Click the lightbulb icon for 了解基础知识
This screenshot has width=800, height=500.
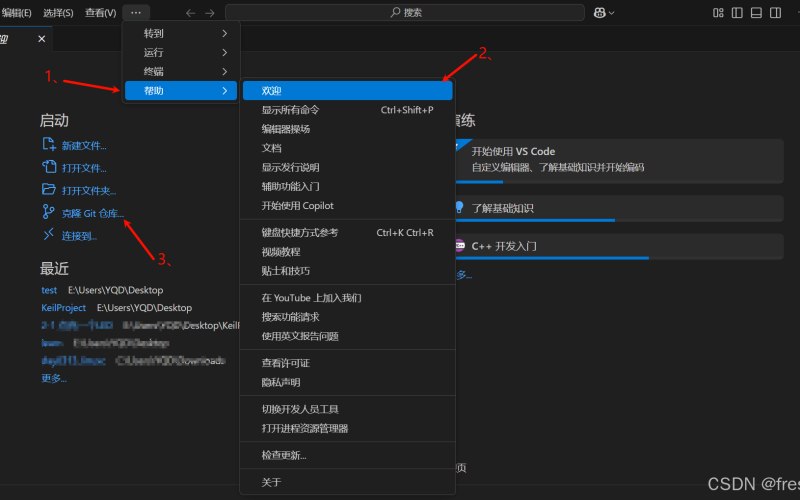tap(459, 207)
